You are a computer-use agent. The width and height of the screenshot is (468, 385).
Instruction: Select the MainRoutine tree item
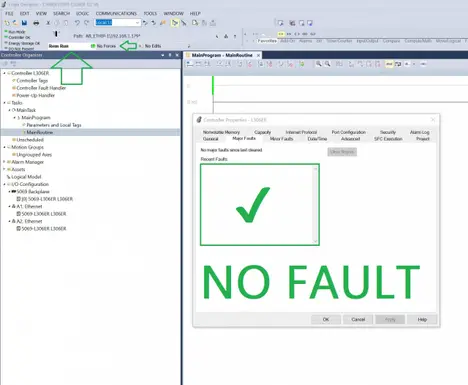coord(39,132)
